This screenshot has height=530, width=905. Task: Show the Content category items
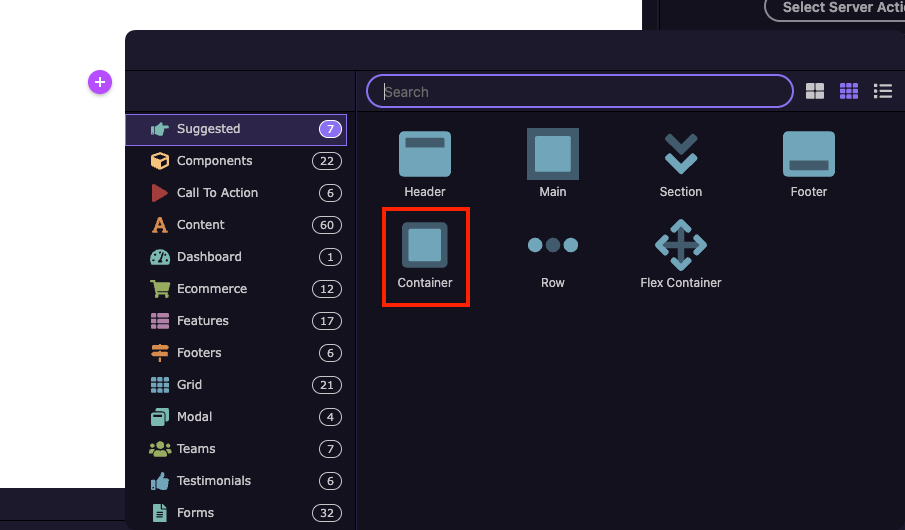235,225
